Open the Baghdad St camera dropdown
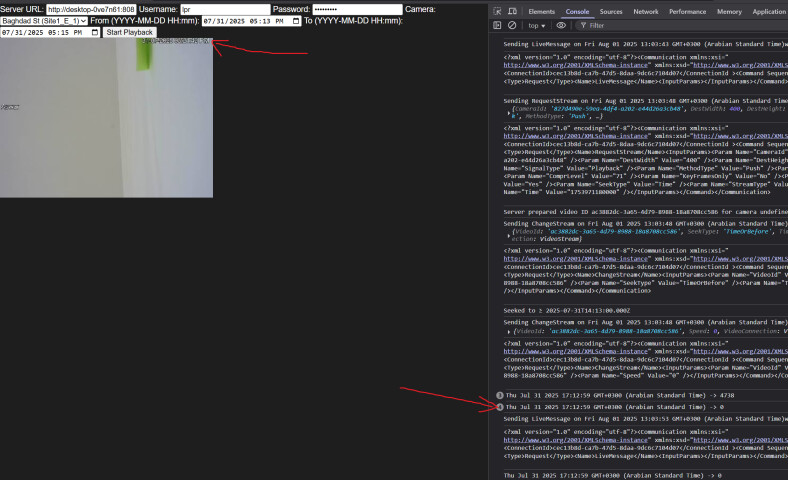The width and height of the screenshot is (788, 480). pyautogui.click(x=44, y=21)
